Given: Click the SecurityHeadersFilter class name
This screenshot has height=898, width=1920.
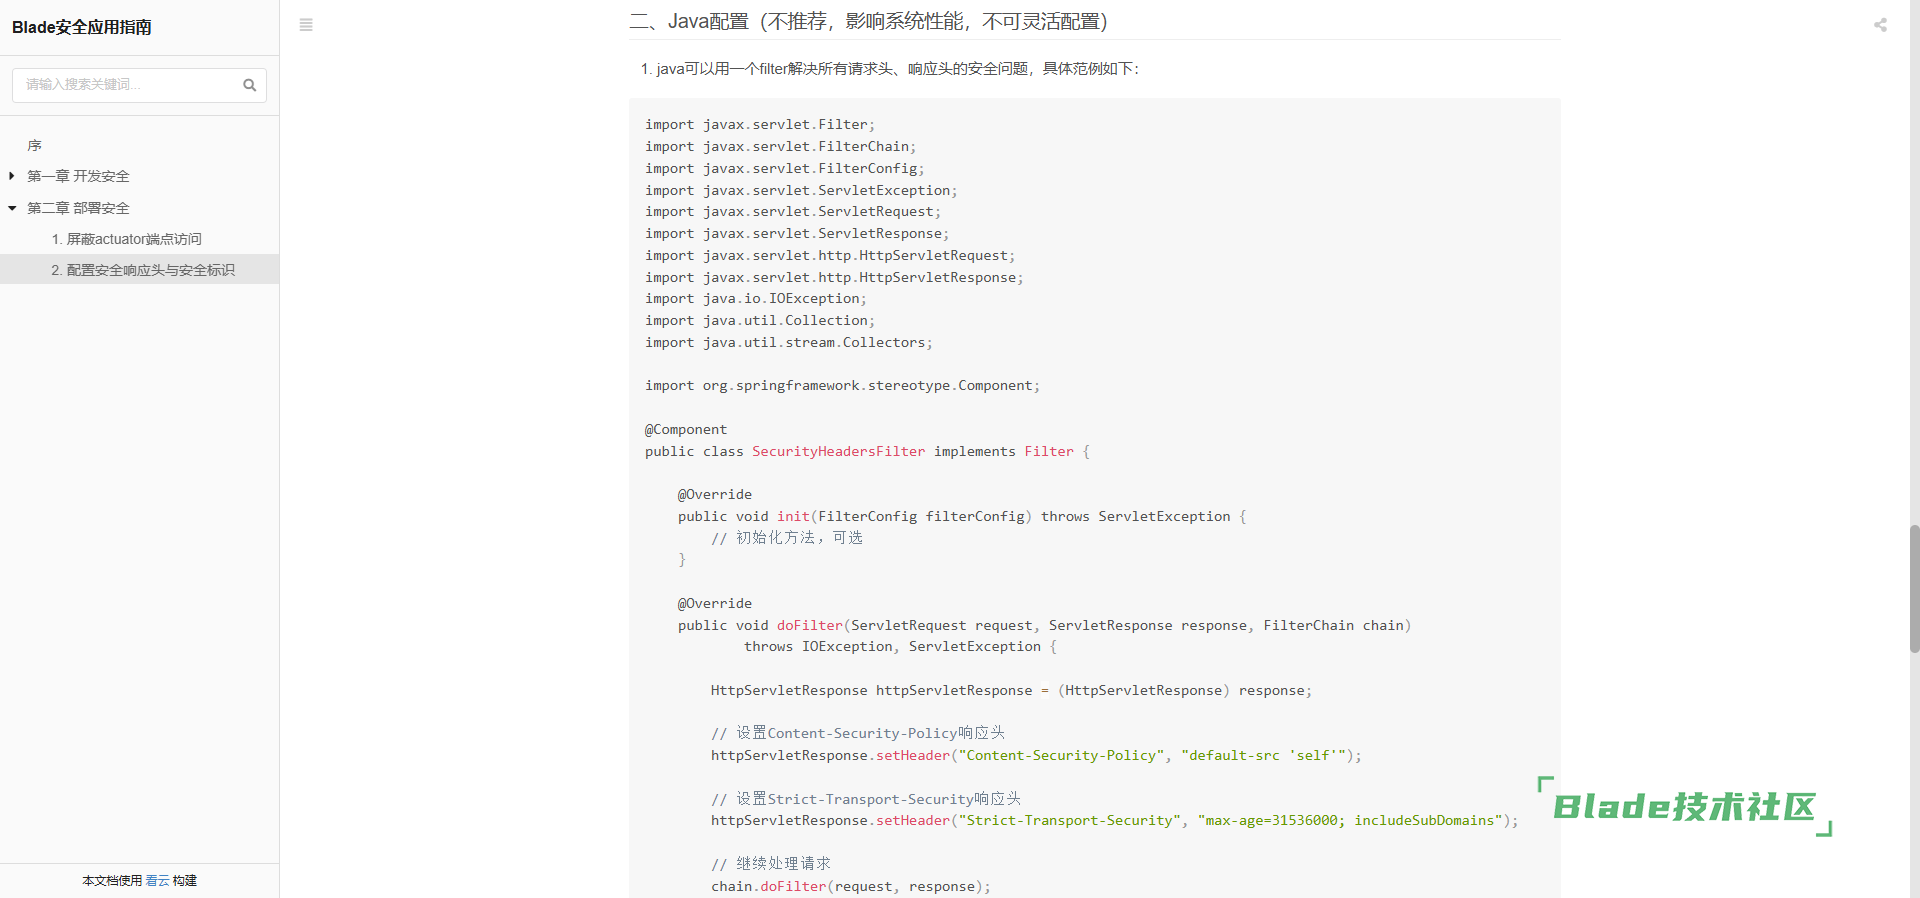Looking at the screenshot, I should (x=839, y=451).
